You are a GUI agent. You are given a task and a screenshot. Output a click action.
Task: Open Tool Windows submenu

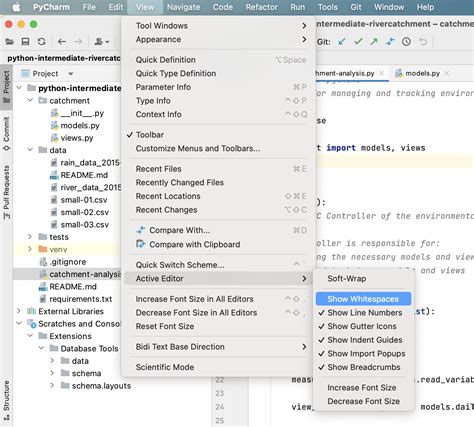[217, 26]
